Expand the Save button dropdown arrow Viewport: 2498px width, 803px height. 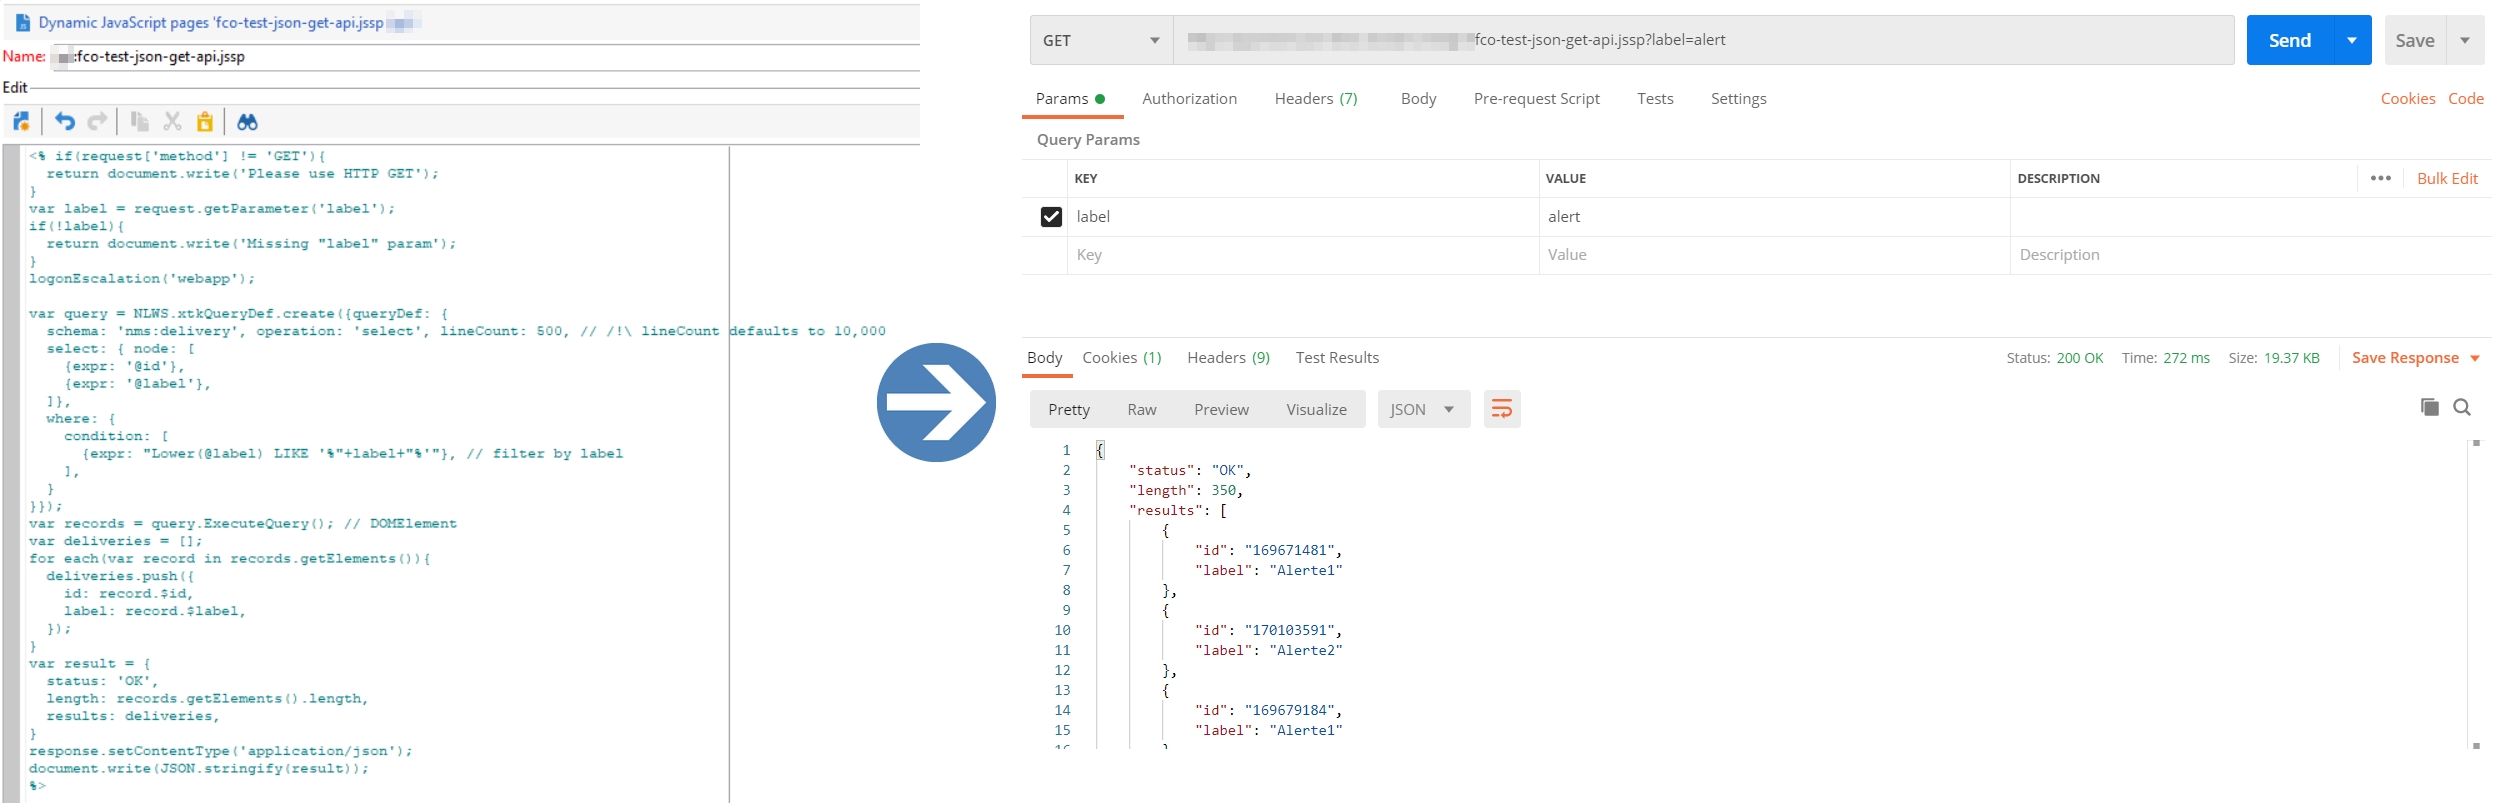click(2465, 41)
